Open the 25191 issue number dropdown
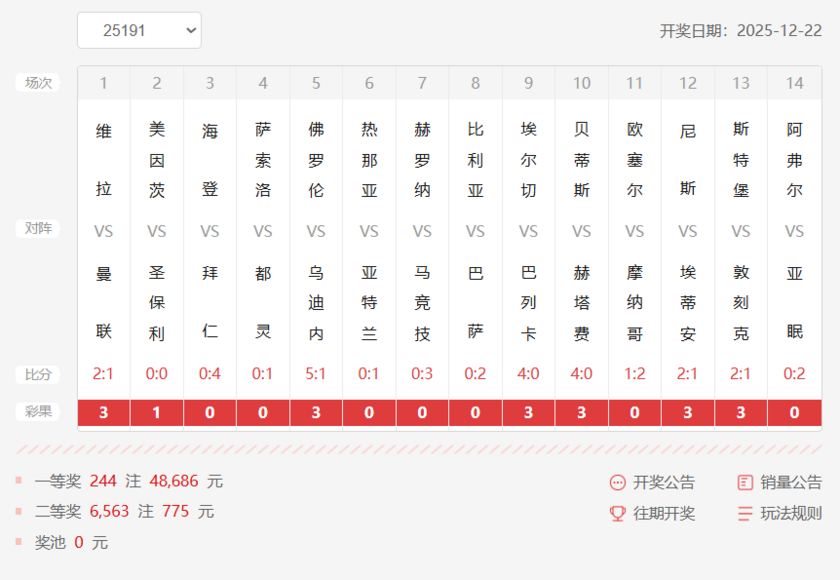The image size is (840, 580). pos(139,30)
